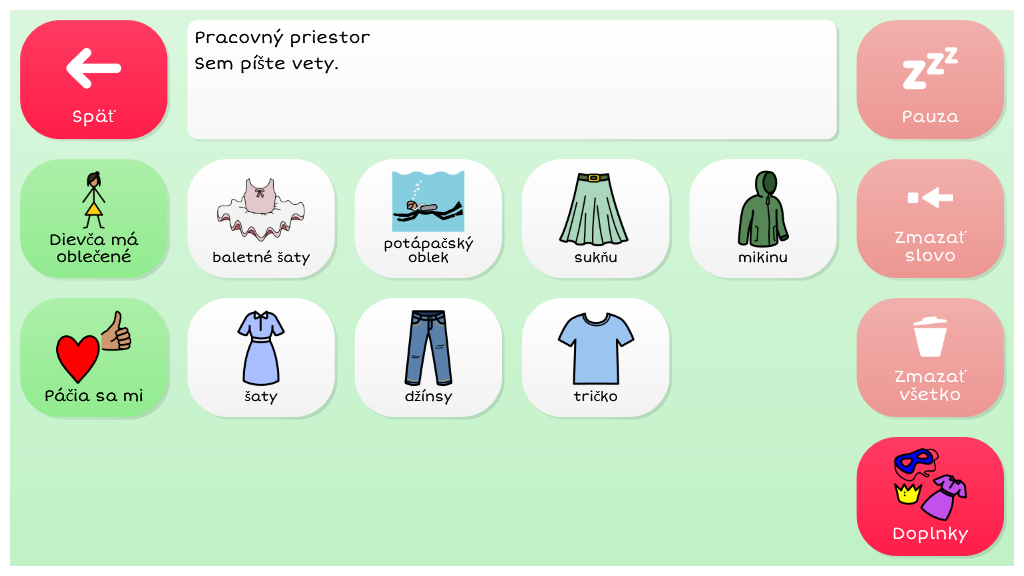
Task: Insert phrase Dievča má oblečené
Action: [93, 218]
